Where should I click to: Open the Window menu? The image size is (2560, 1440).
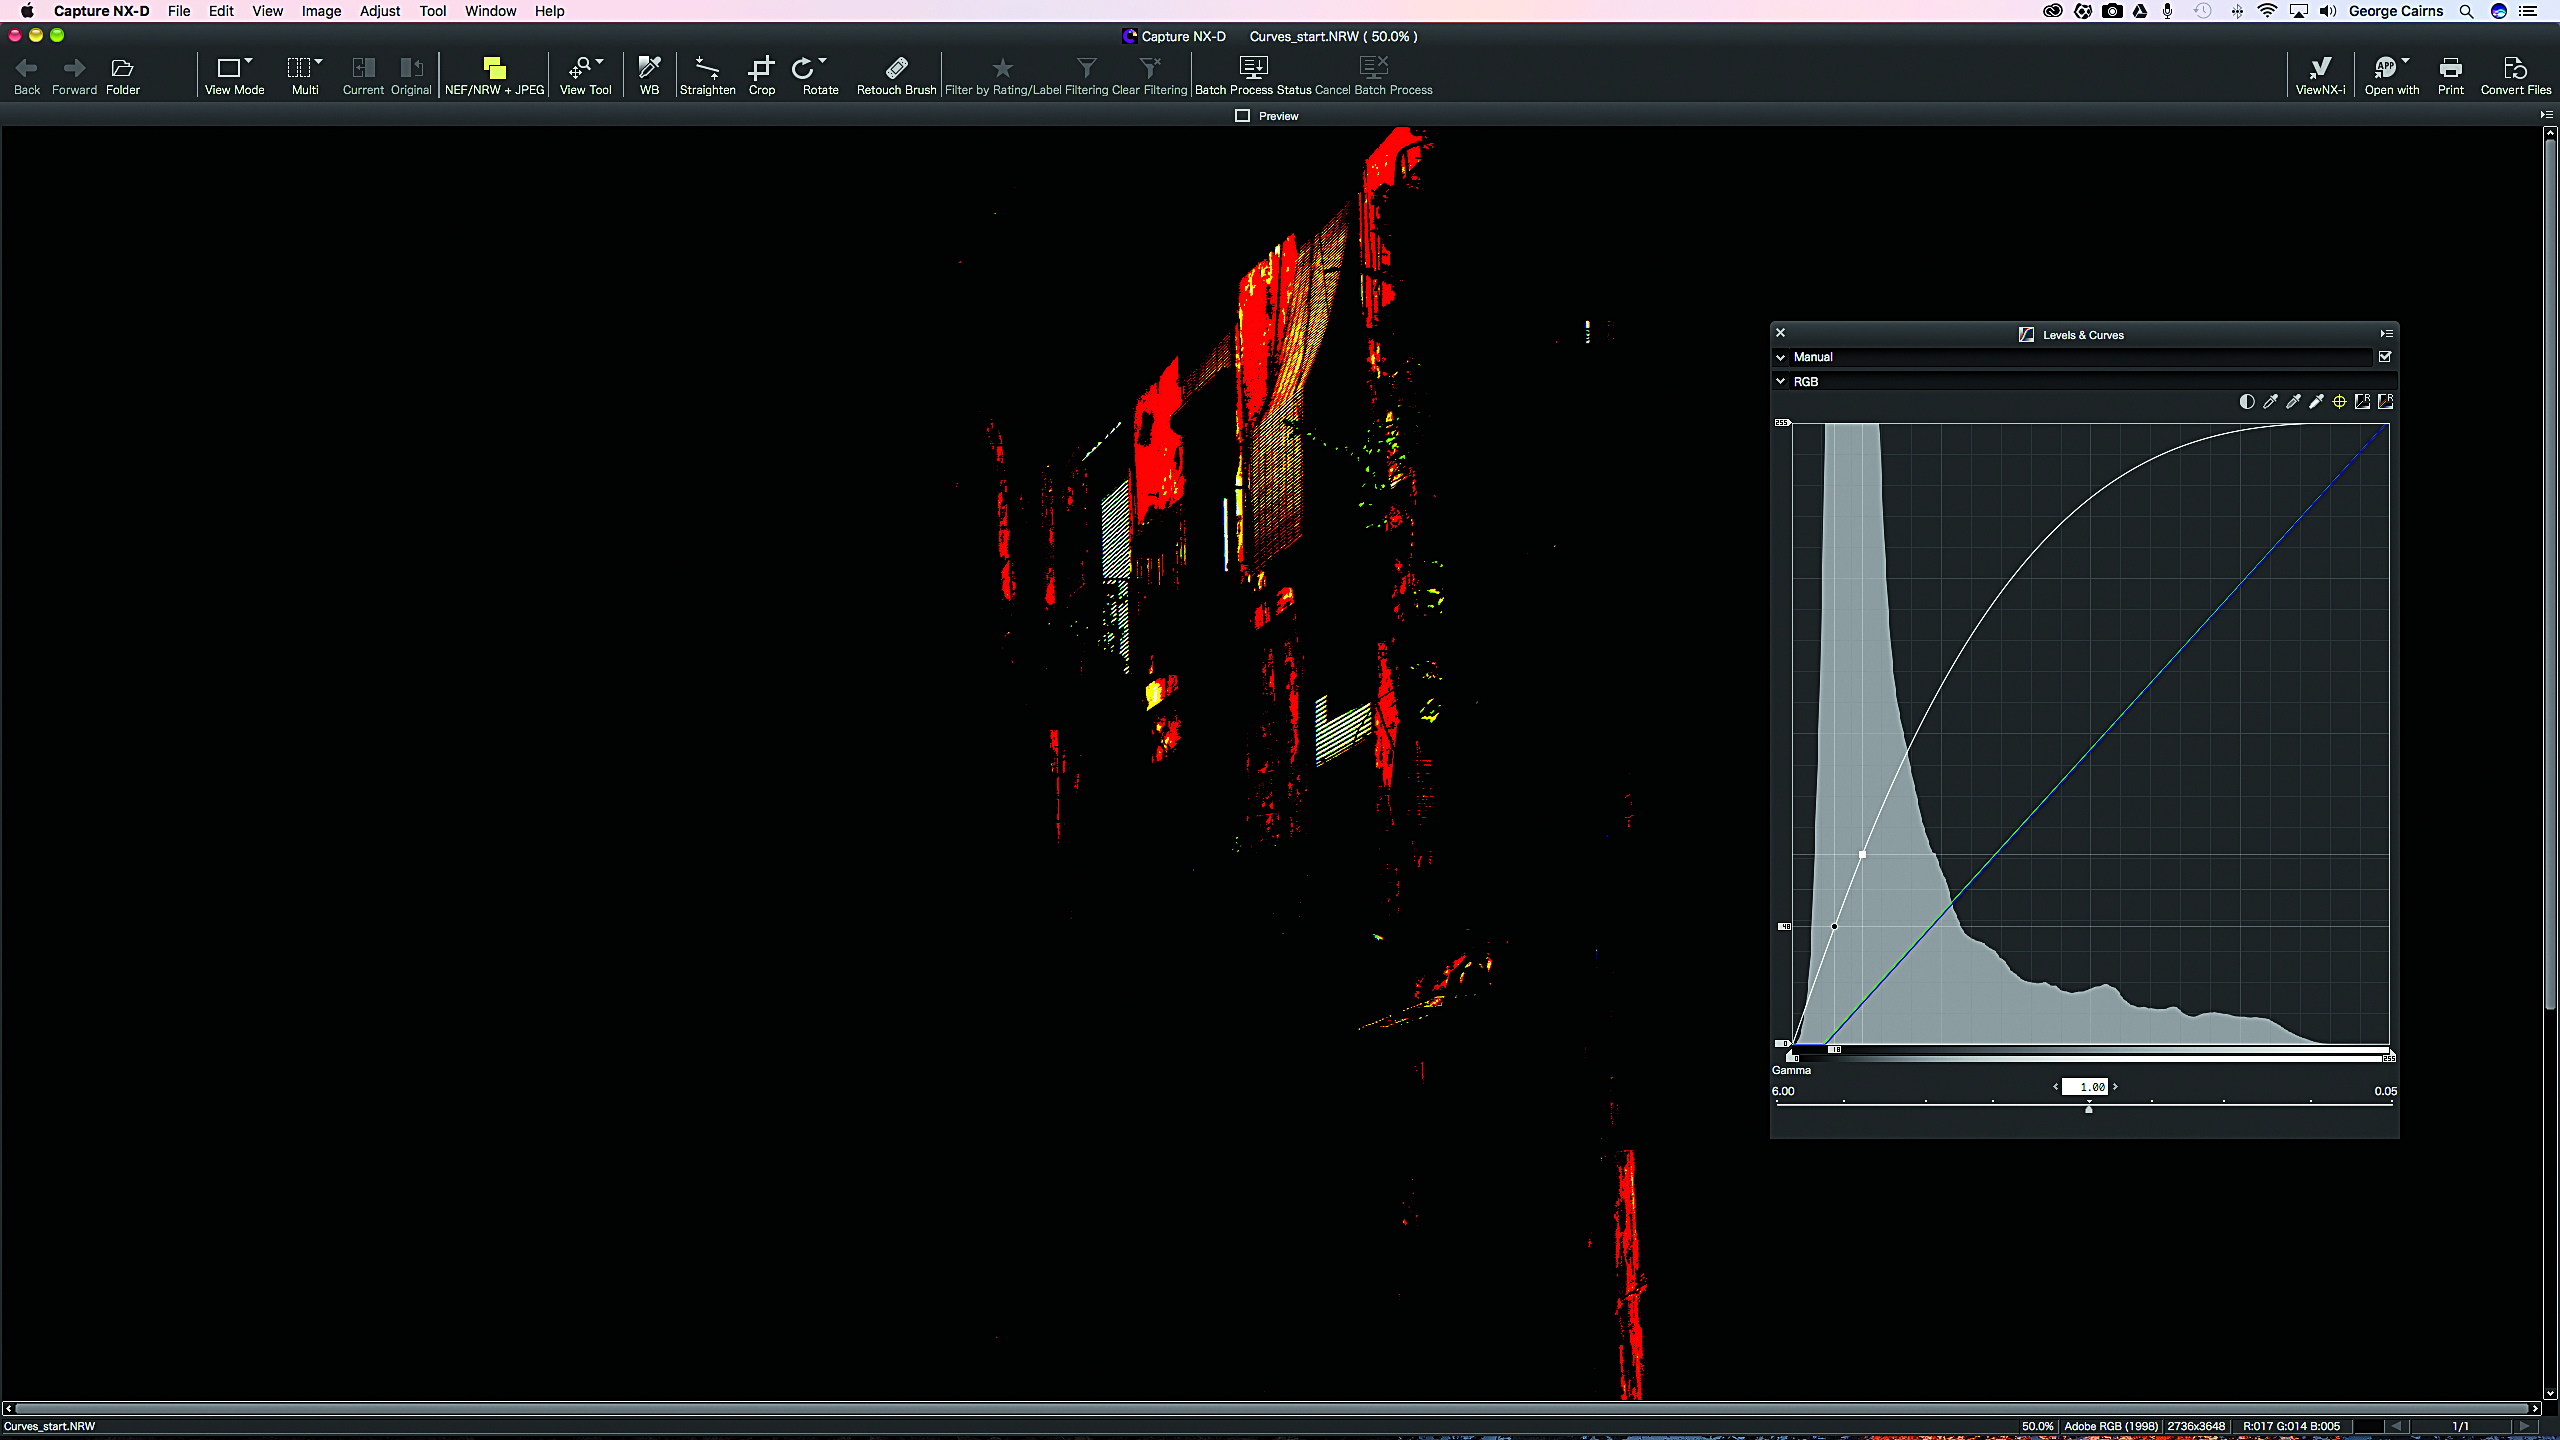[490, 11]
